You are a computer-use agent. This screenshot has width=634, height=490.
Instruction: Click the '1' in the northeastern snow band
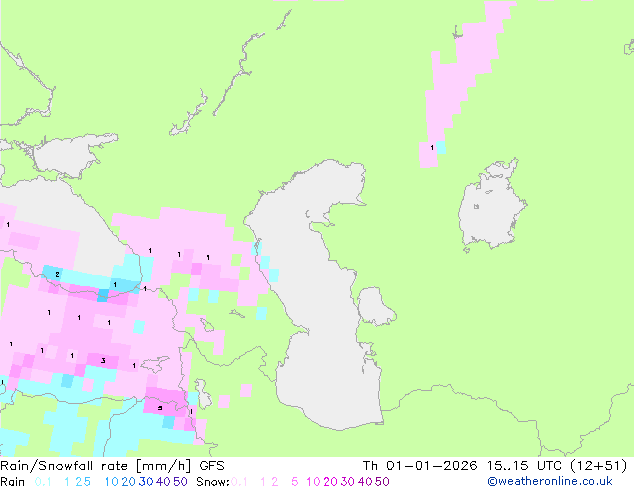432,148
